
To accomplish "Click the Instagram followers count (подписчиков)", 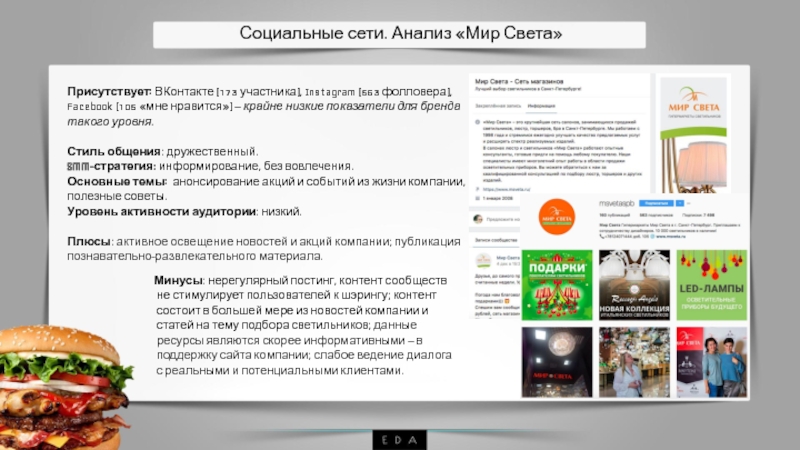I will pos(656,215).
